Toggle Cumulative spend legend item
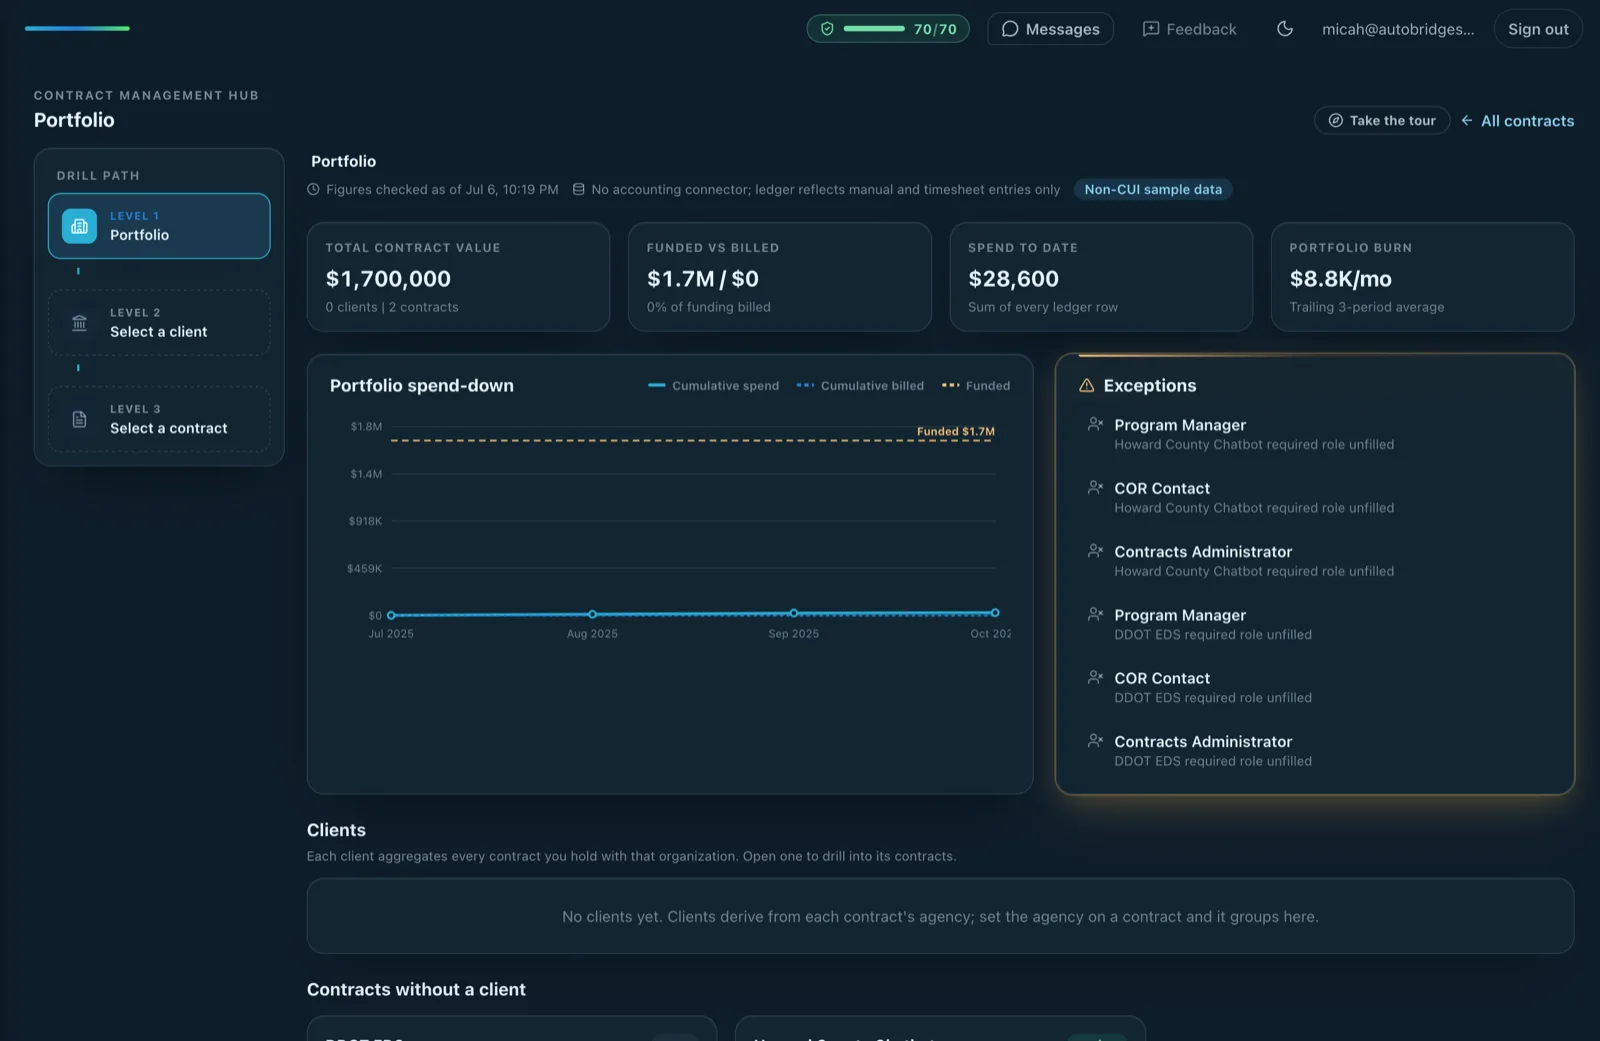 tap(714, 386)
